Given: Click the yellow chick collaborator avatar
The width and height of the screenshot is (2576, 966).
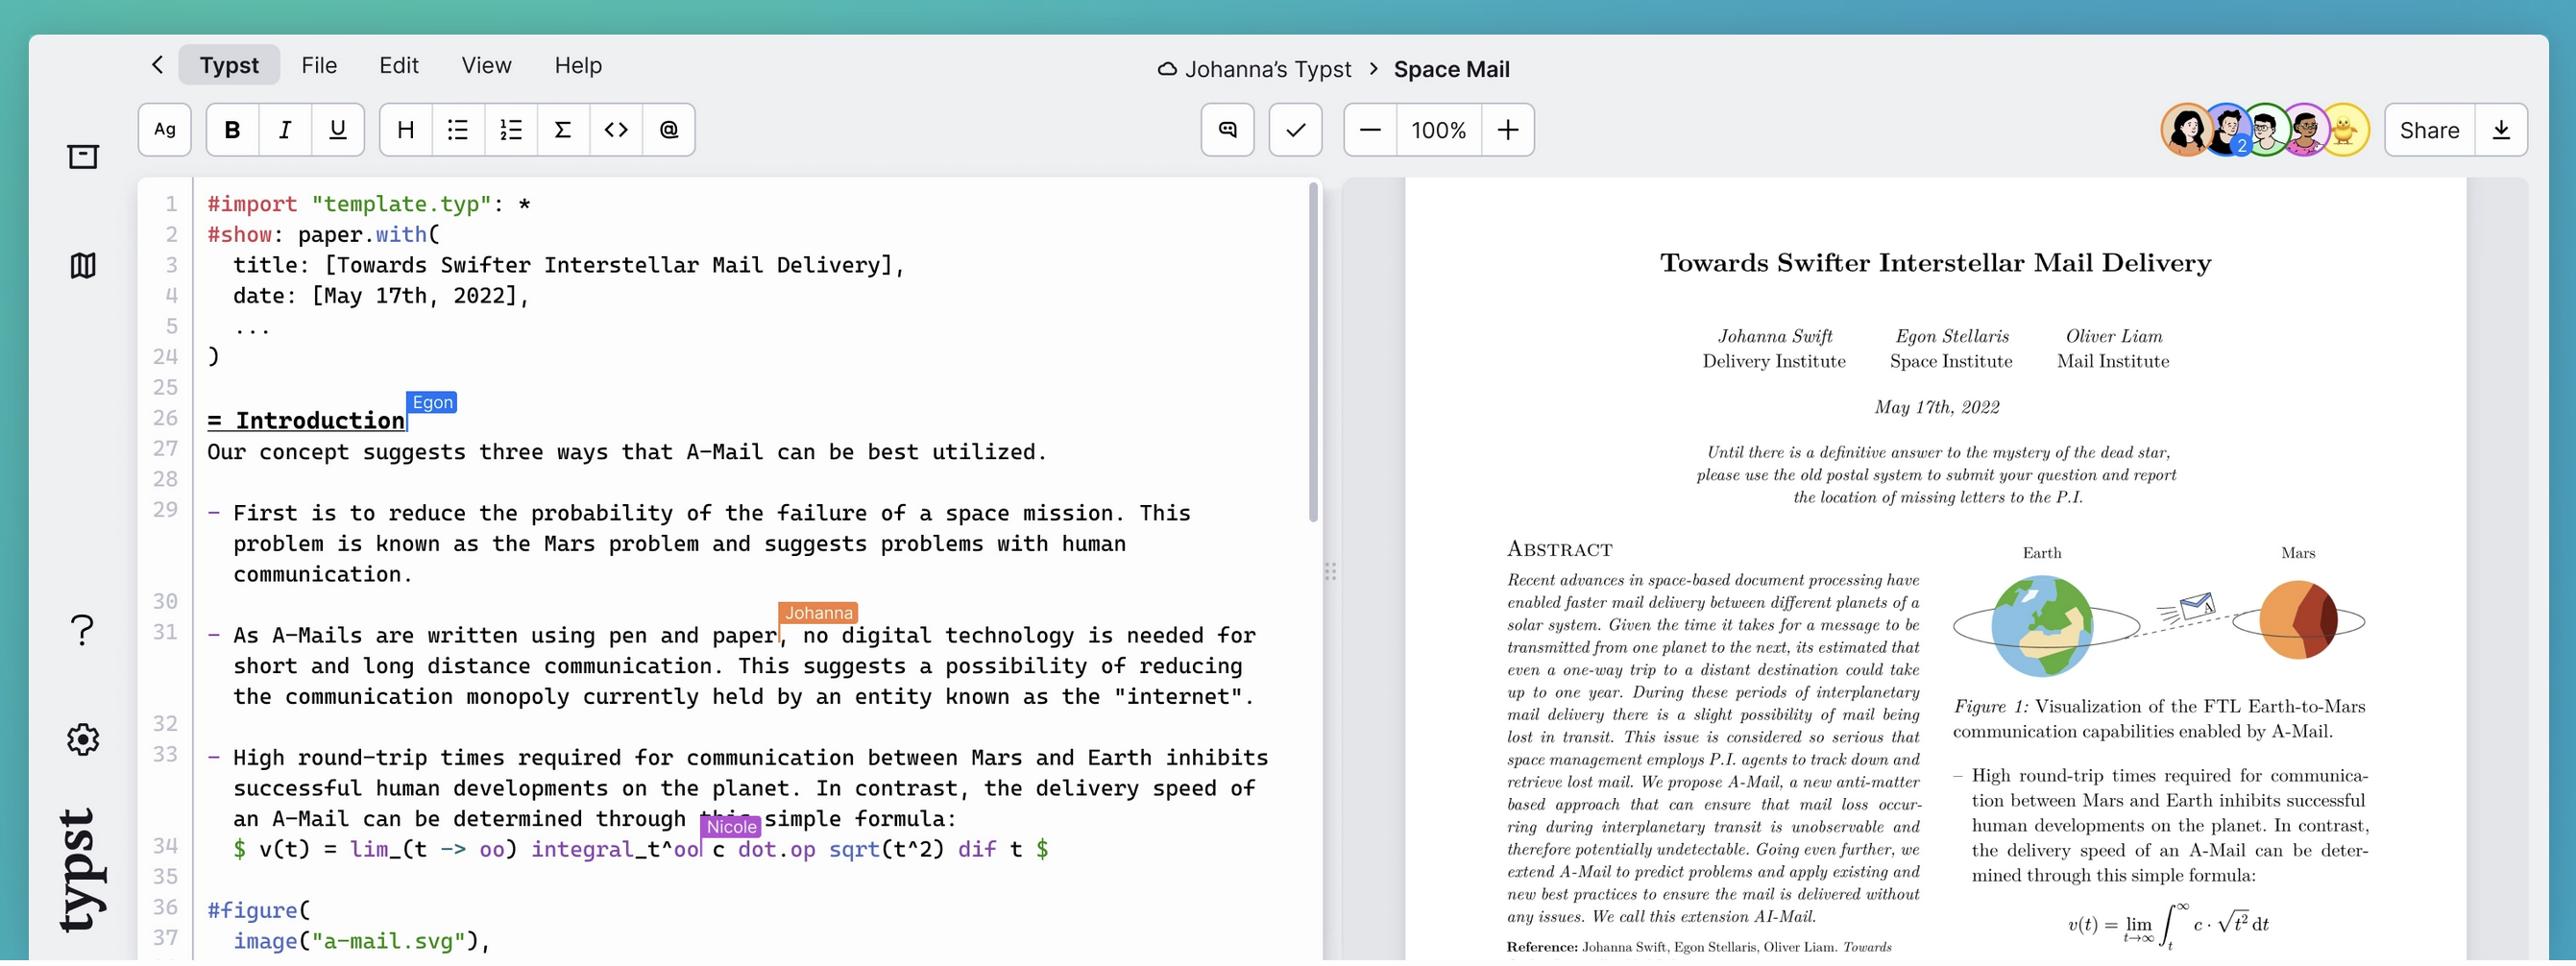Looking at the screenshot, I should (x=2345, y=130).
